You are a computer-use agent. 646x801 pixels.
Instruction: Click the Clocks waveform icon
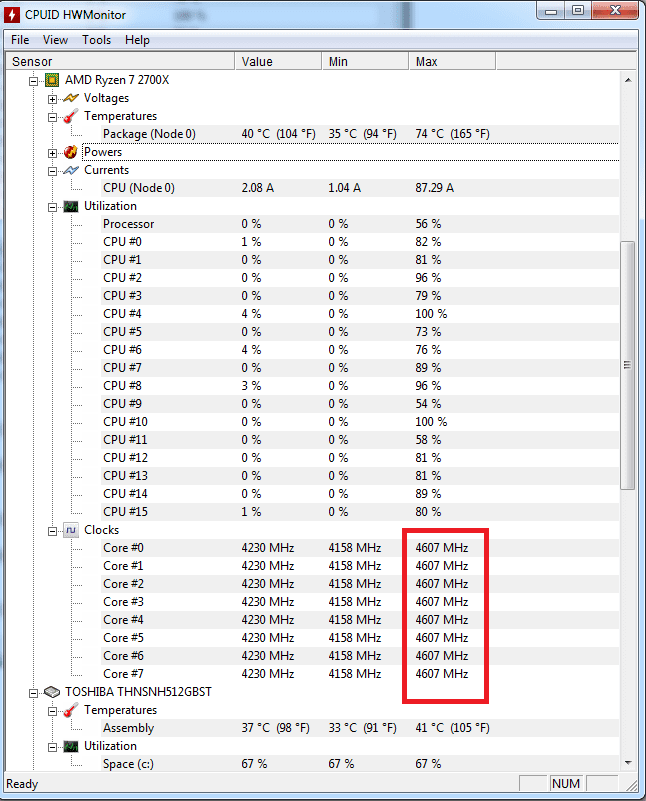tap(70, 530)
